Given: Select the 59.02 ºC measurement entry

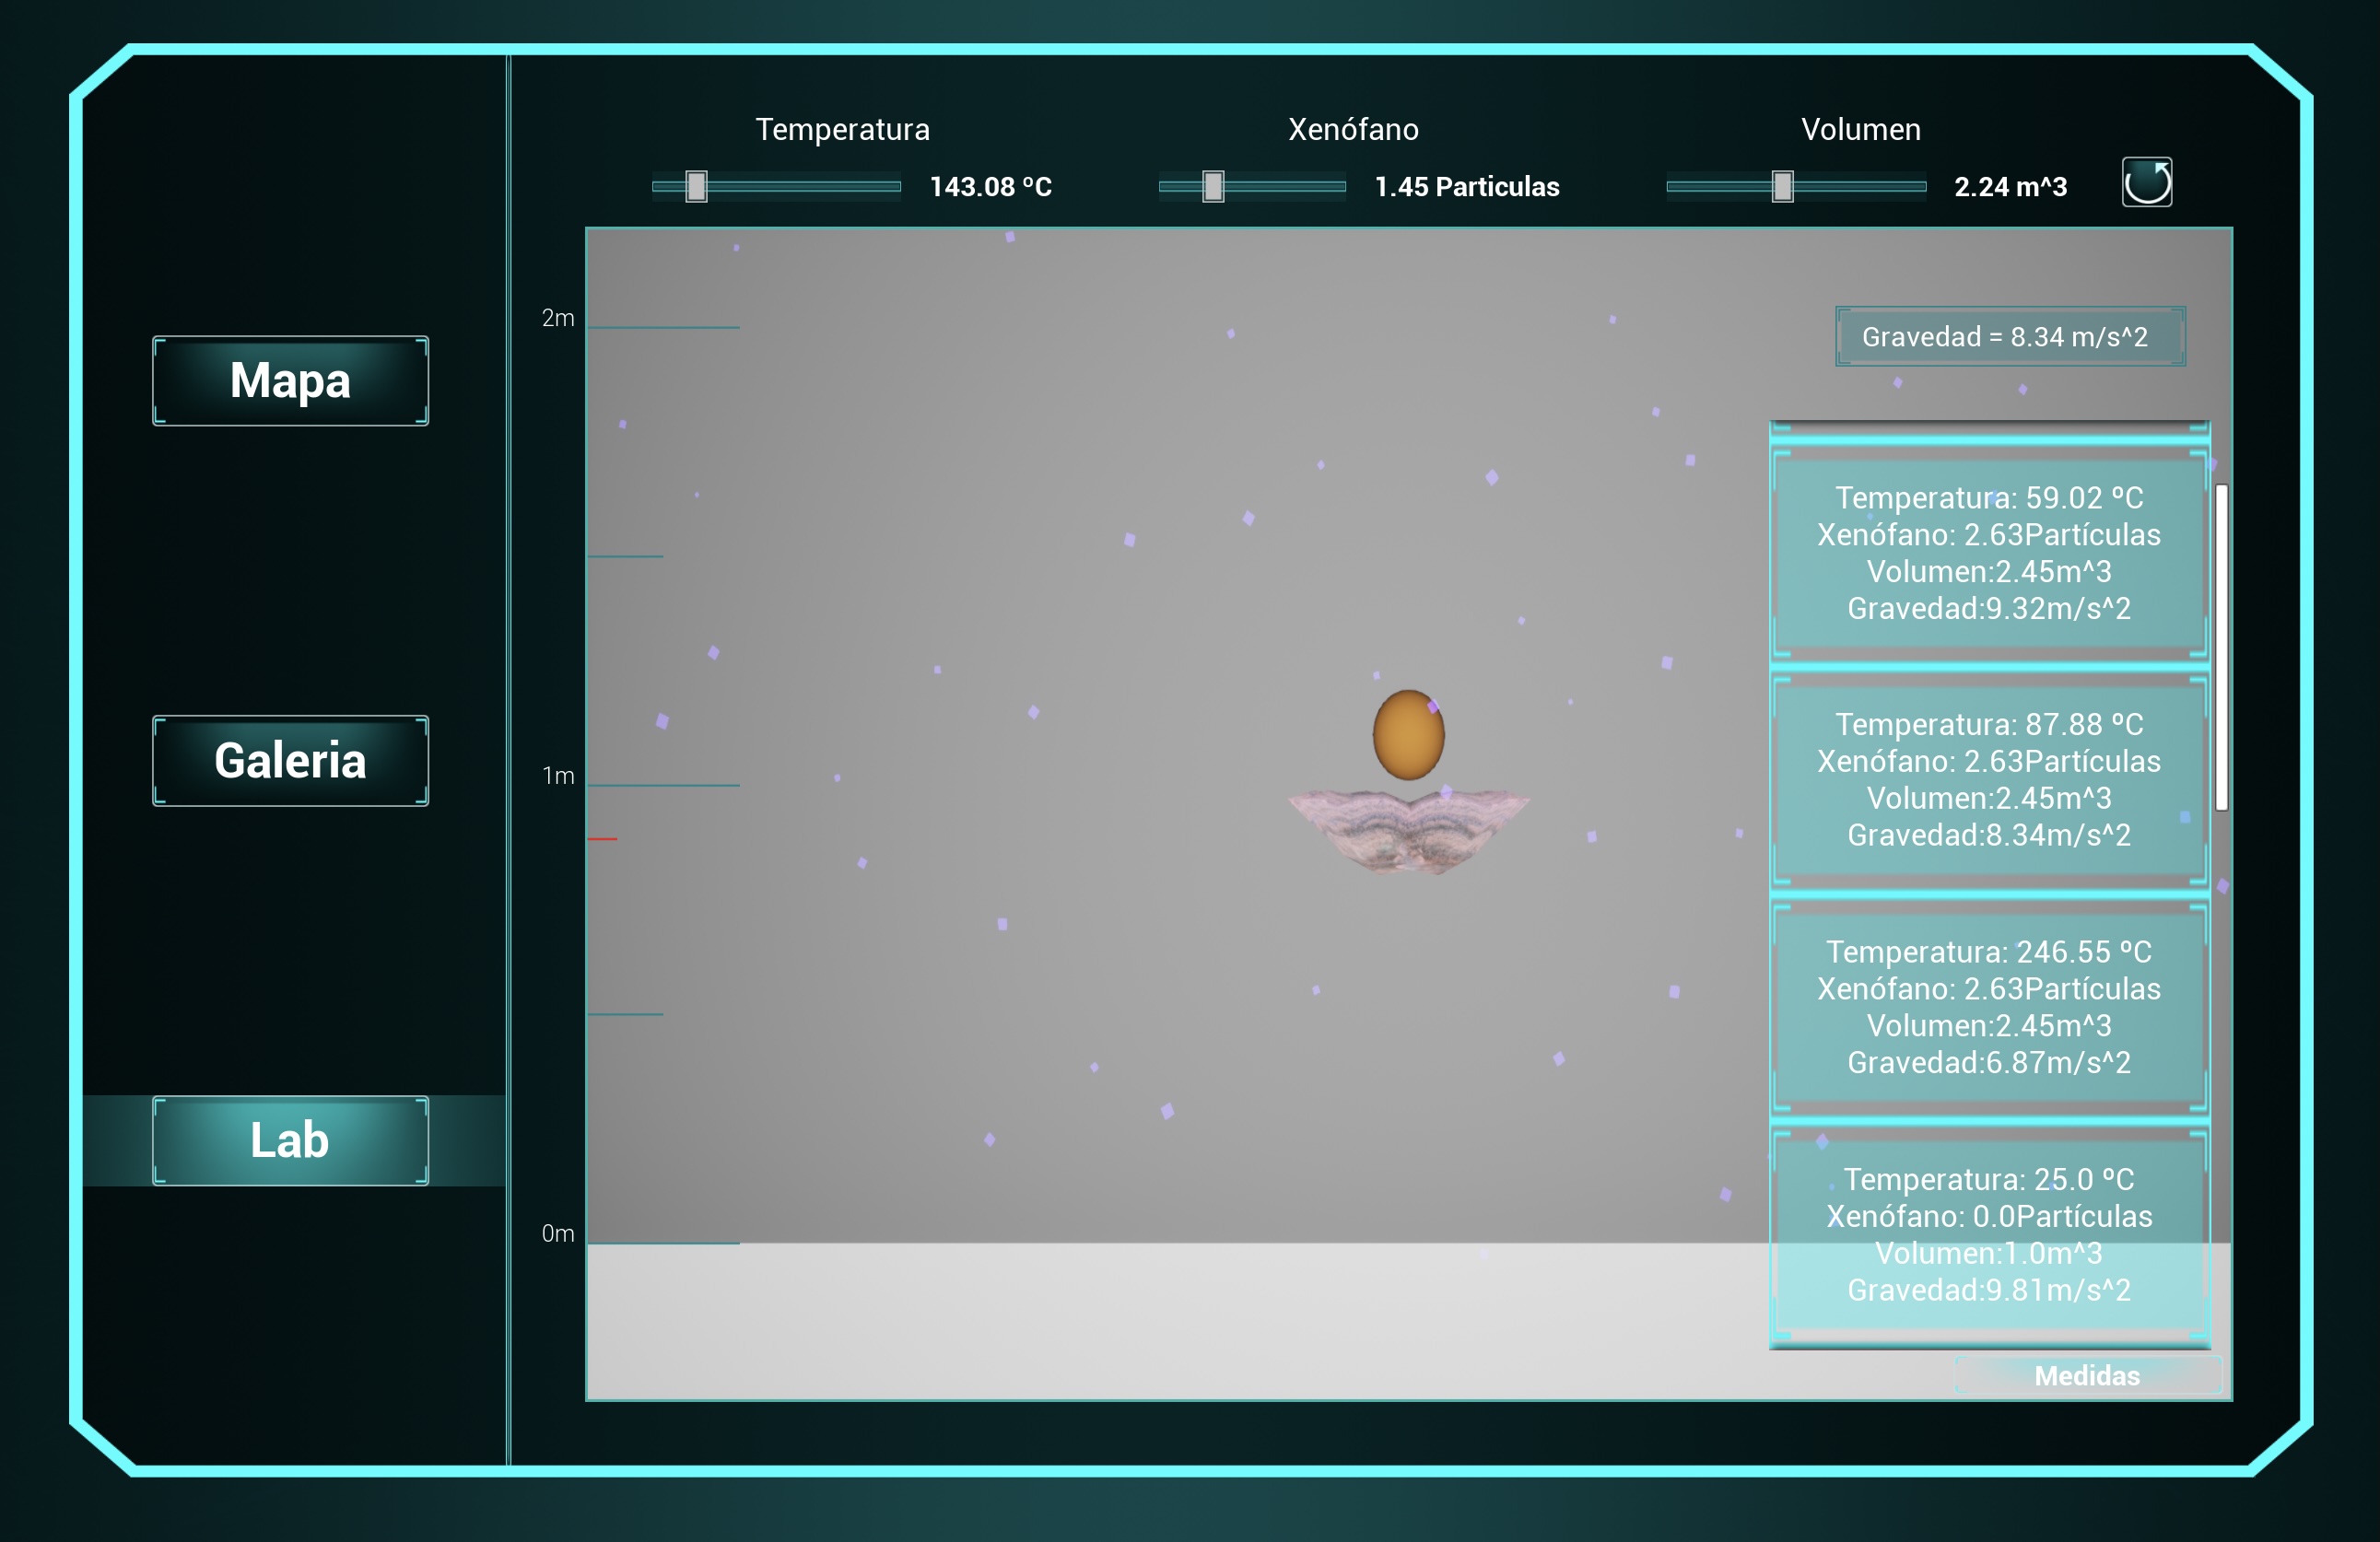Looking at the screenshot, I should click(1988, 553).
